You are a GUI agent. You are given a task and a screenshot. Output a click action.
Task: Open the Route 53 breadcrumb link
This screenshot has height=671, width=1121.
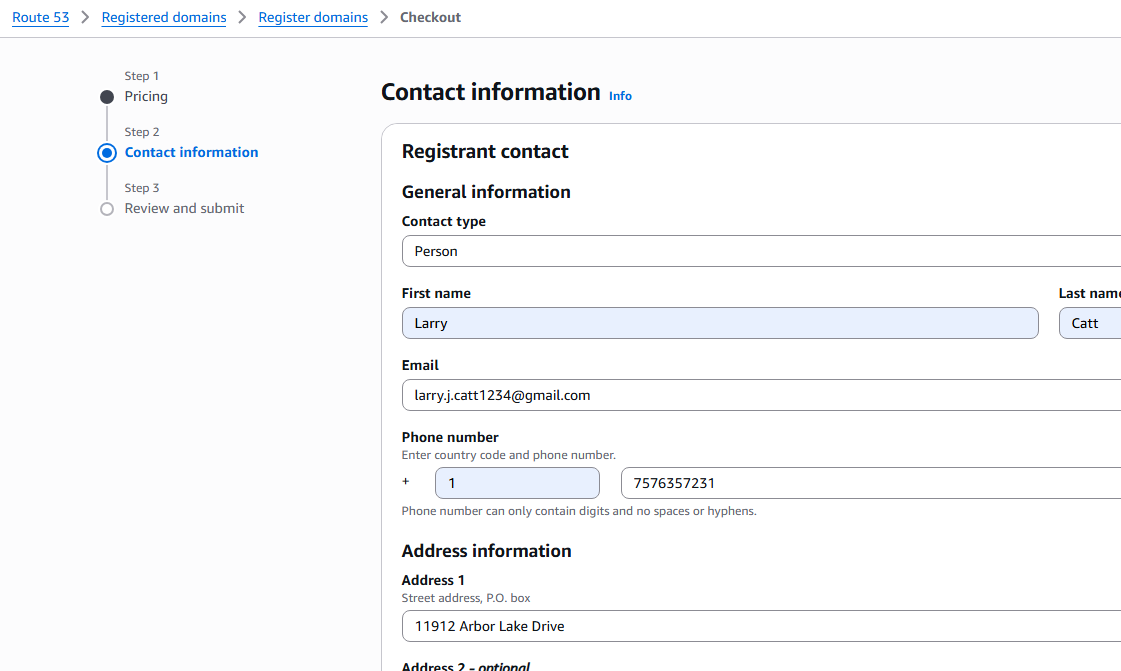pyautogui.click(x=41, y=17)
